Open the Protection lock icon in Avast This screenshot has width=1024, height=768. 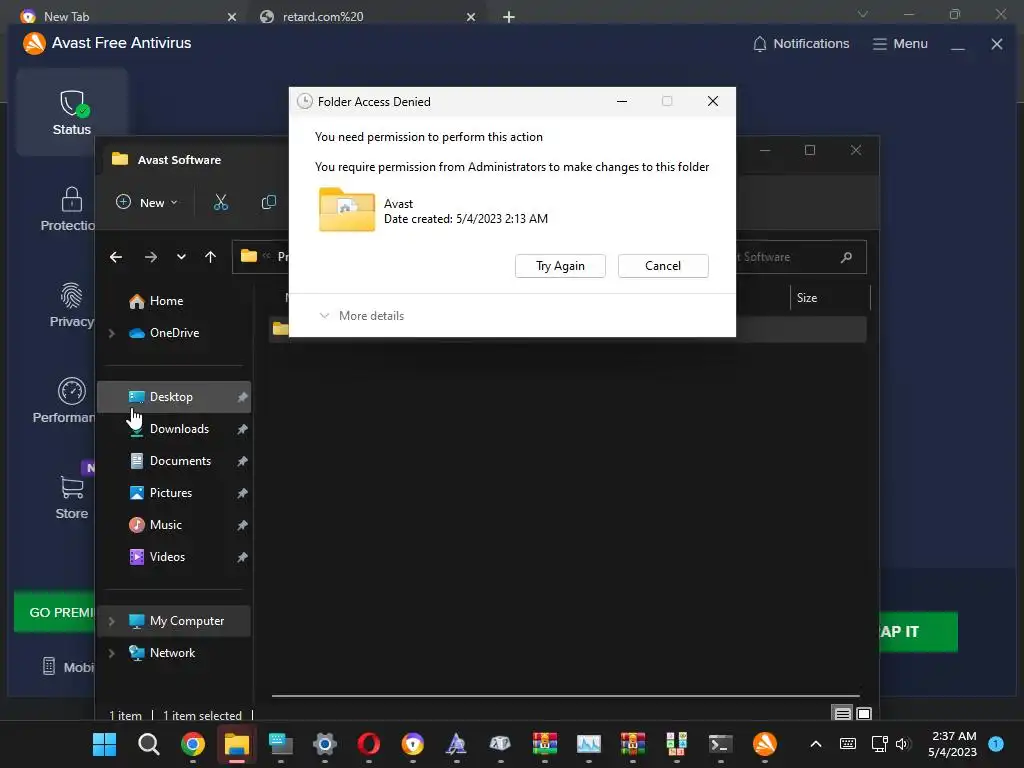point(72,199)
